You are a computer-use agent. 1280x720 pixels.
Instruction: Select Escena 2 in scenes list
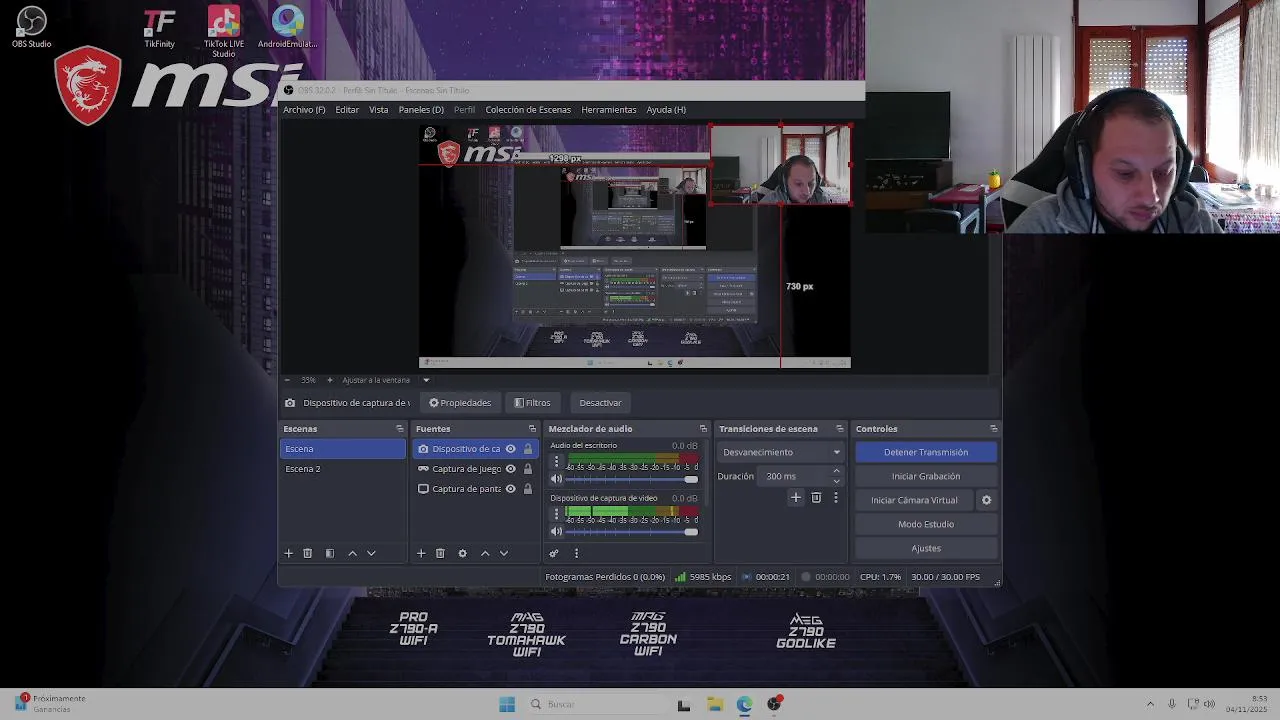(343, 469)
